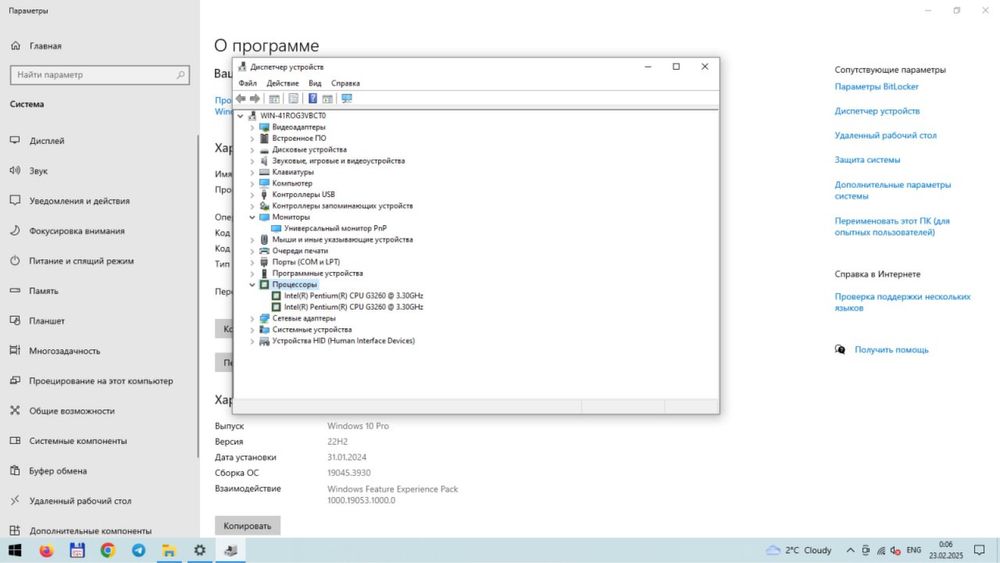Select the Программные устройства icon

[264, 274]
